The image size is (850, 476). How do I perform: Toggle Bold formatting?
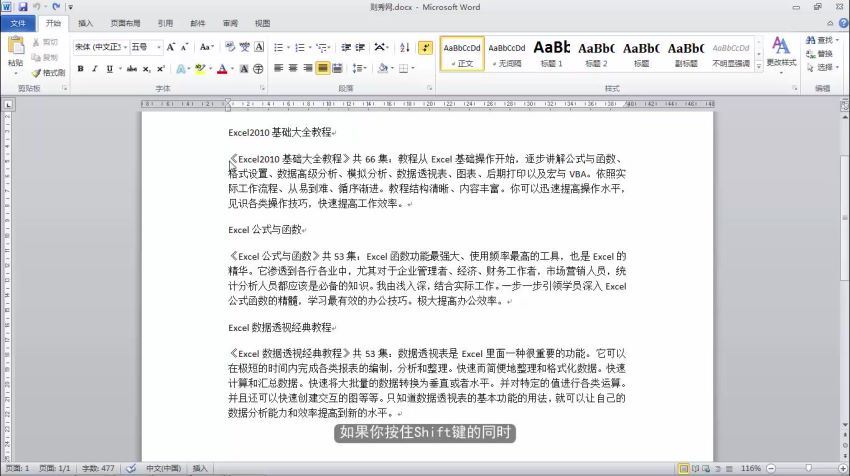(81, 69)
